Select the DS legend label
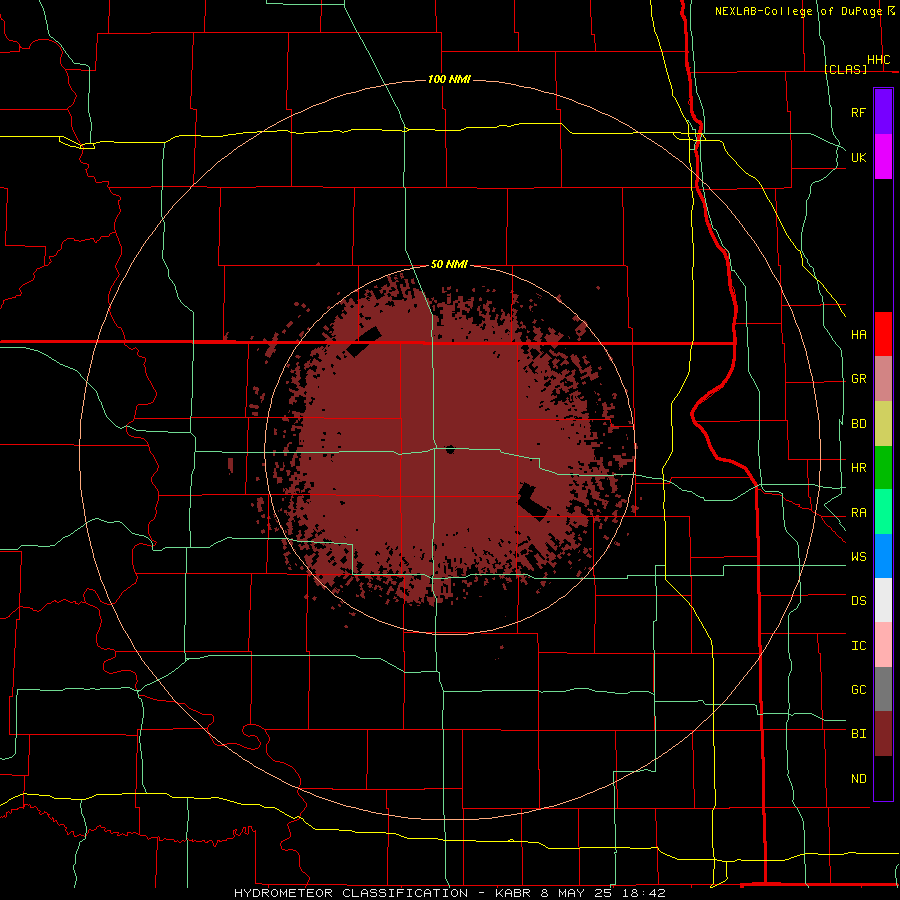 click(858, 601)
